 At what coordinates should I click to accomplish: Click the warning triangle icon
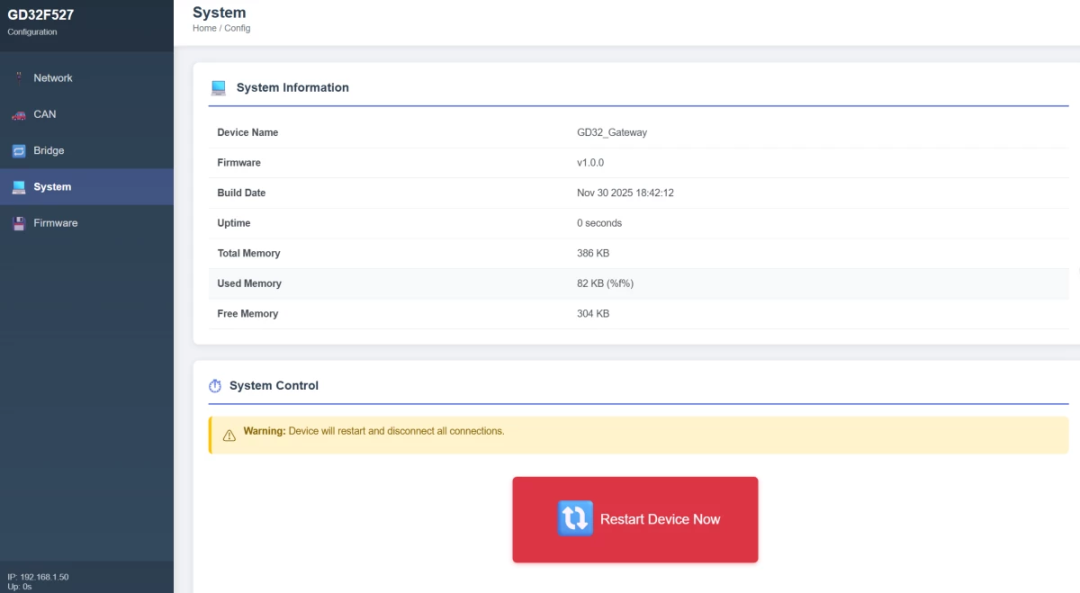229,435
